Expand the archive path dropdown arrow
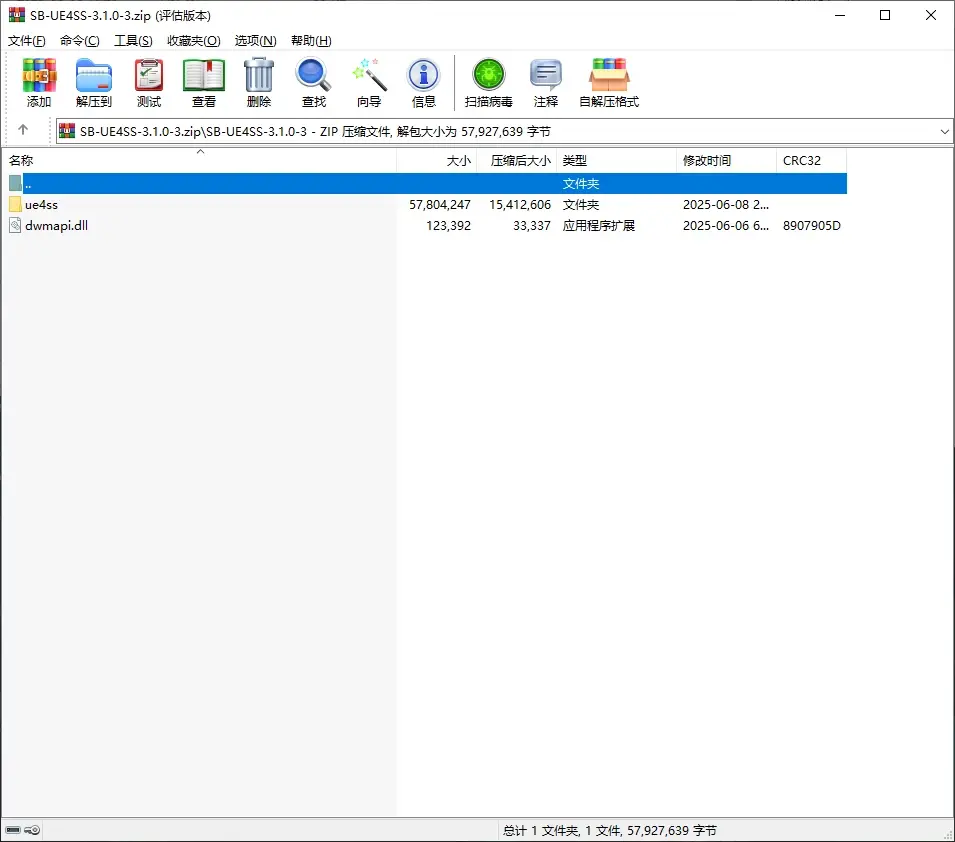The width and height of the screenshot is (955, 842). [945, 131]
